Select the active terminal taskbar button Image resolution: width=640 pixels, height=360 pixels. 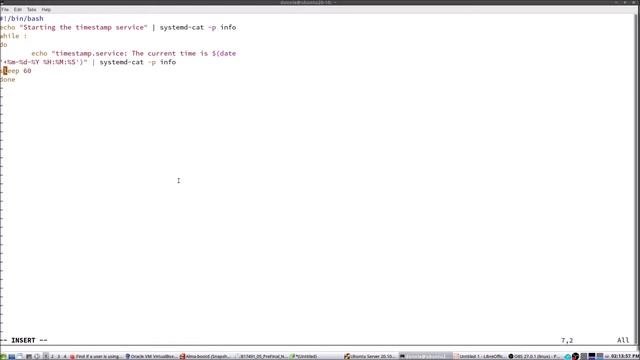click(x=425, y=356)
